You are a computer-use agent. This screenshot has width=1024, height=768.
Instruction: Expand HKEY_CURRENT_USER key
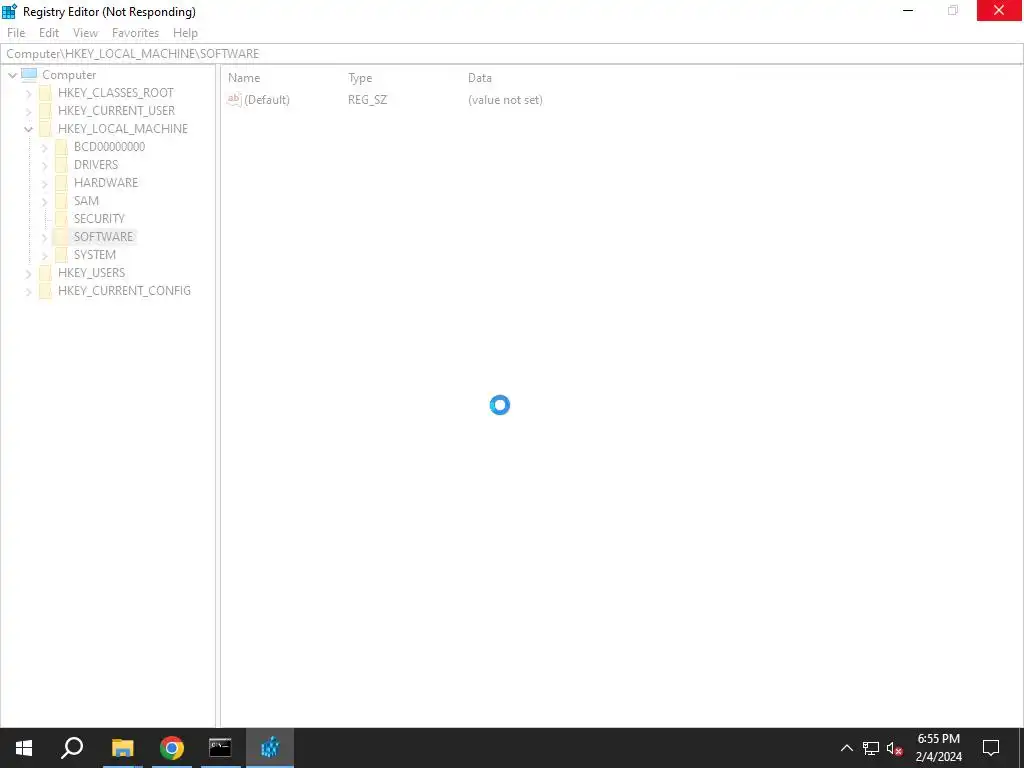pyautogui.click(x=28, y=111)
